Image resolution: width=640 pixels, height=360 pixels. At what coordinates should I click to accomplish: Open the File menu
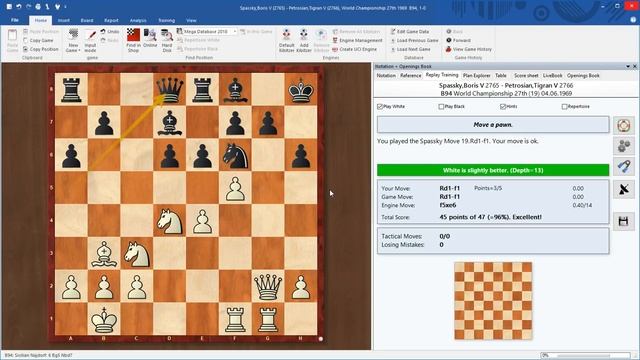(15, 20)
